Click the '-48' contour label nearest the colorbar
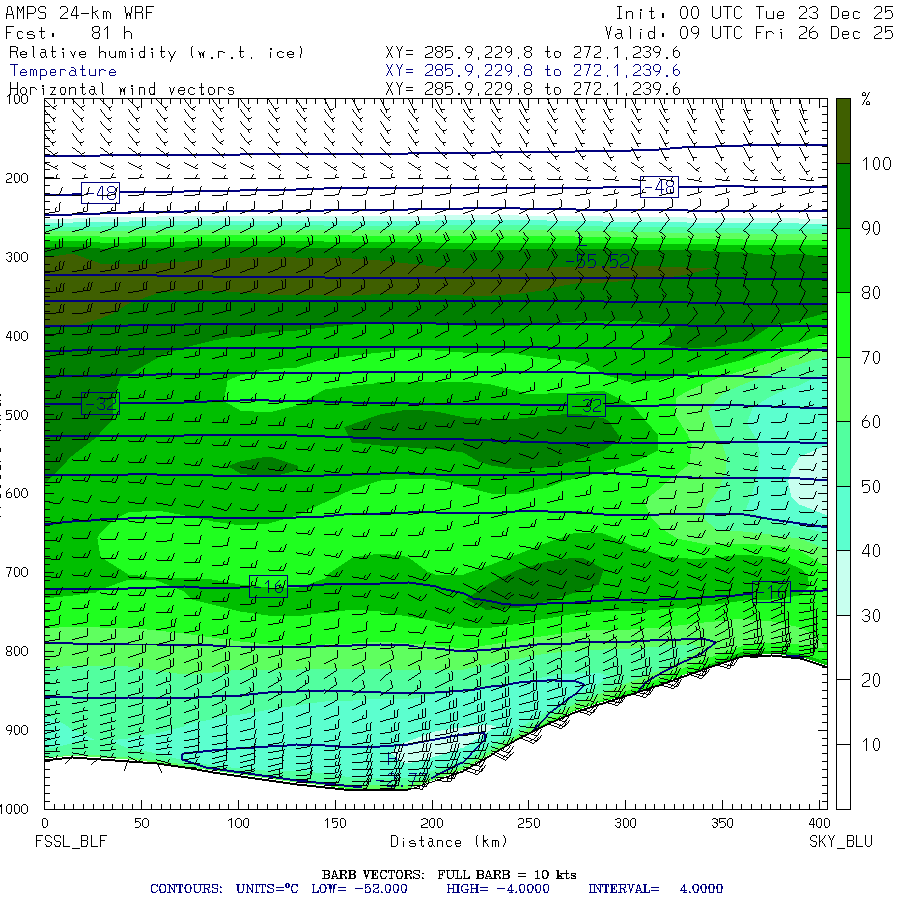Screen dimensions: 900x900 [659, 187]
